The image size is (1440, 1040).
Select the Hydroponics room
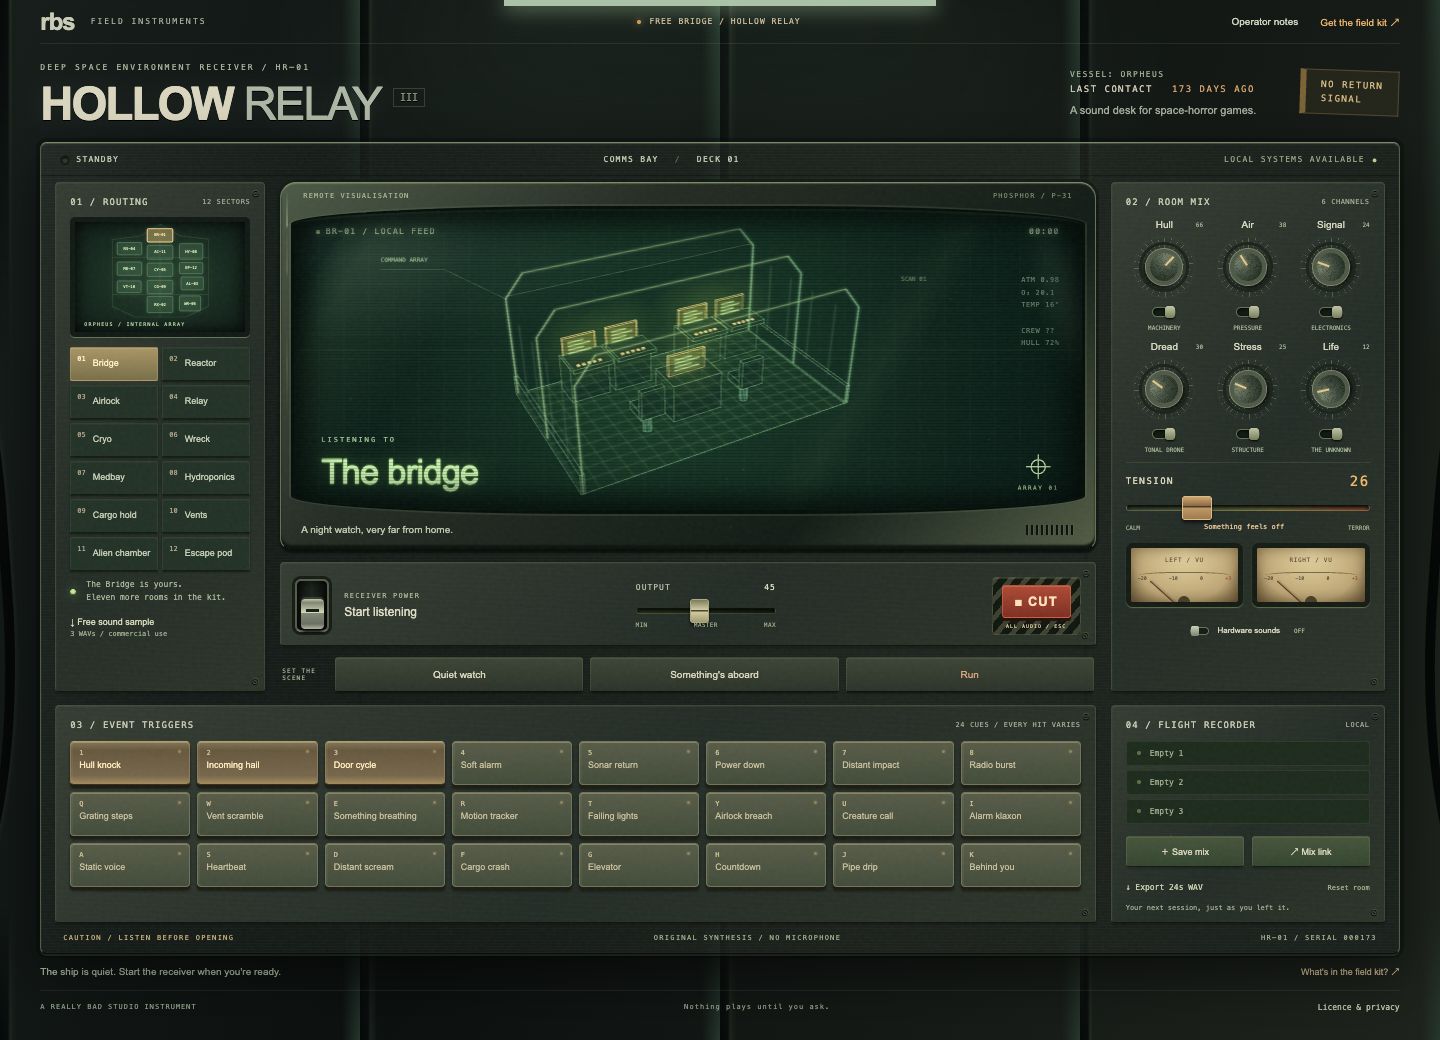206,477
